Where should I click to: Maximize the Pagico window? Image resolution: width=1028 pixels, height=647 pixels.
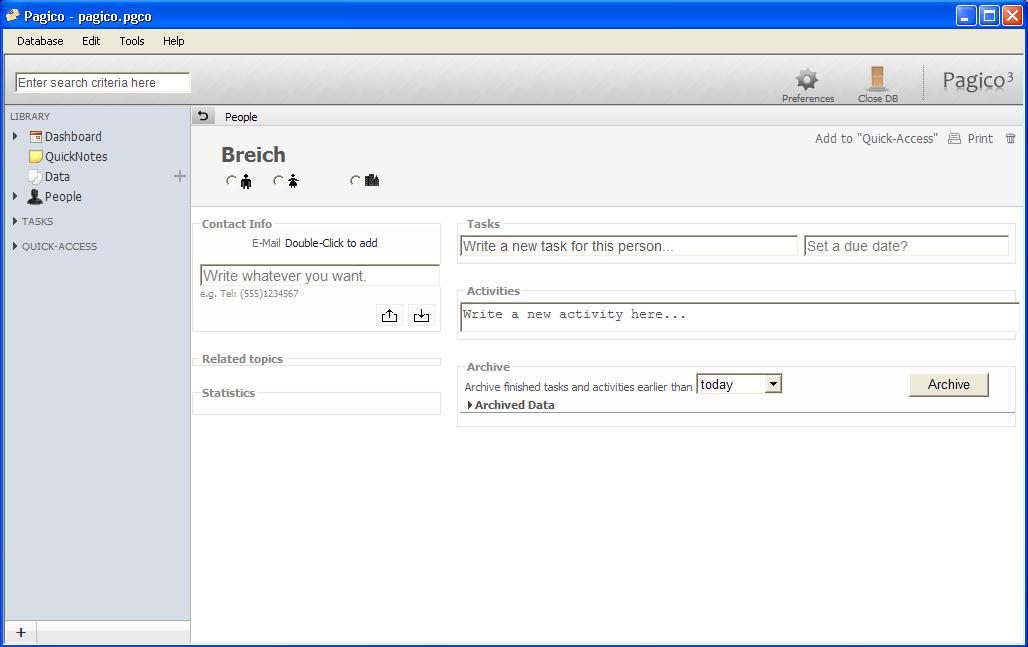pyautogui.click(x=989, y=15)
